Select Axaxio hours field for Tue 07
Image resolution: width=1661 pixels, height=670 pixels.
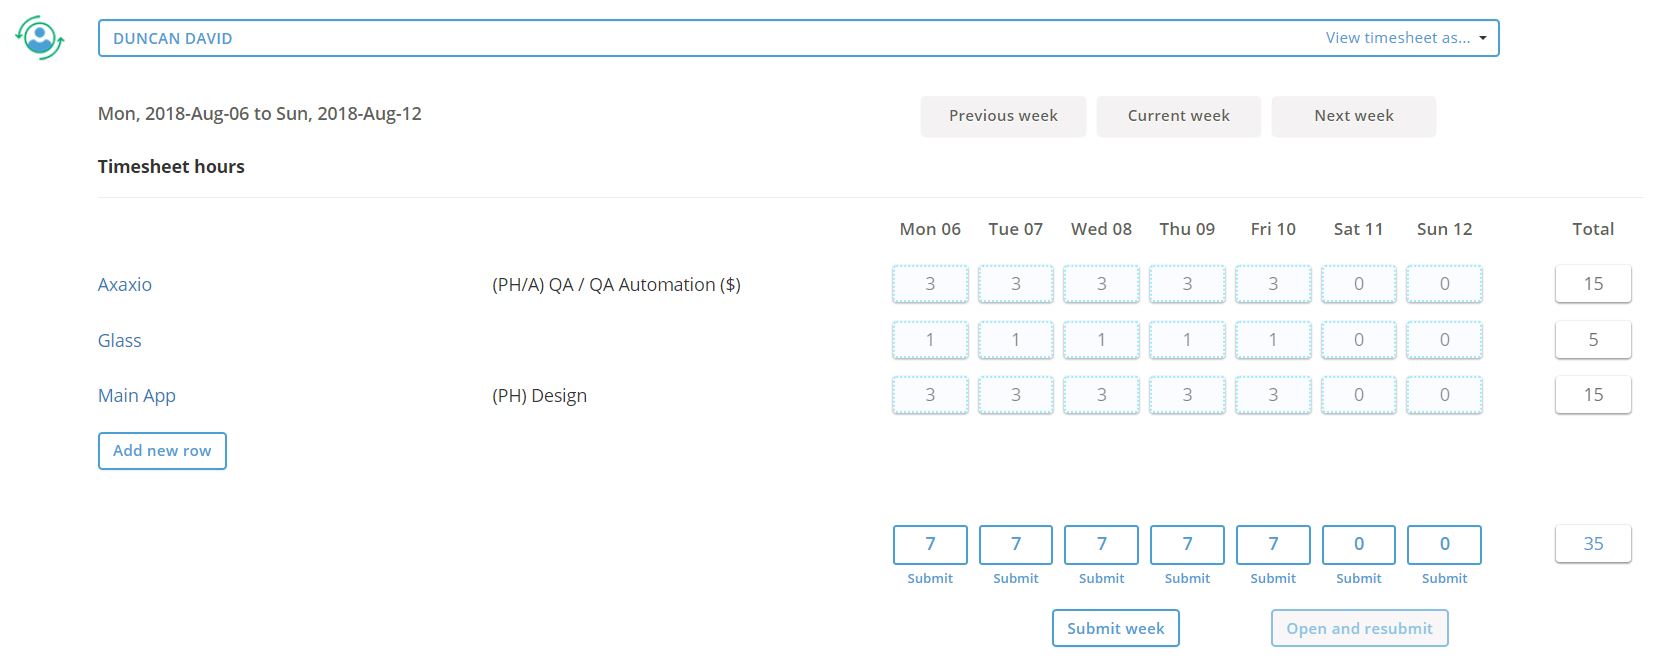coord(1016,284)
